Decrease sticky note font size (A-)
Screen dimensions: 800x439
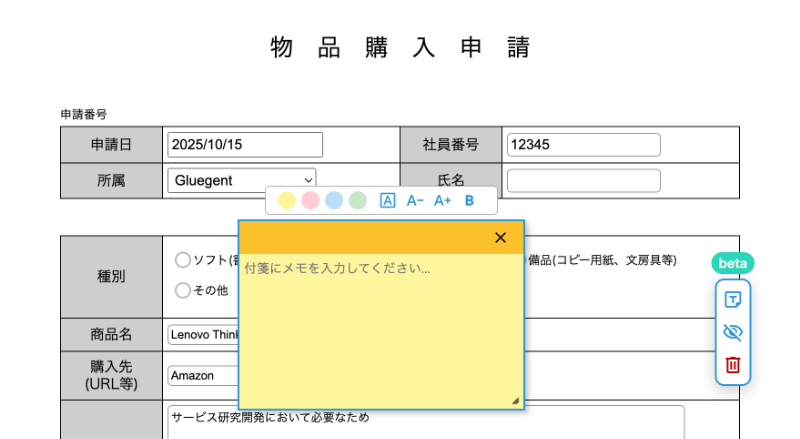(x=416, y=201)
